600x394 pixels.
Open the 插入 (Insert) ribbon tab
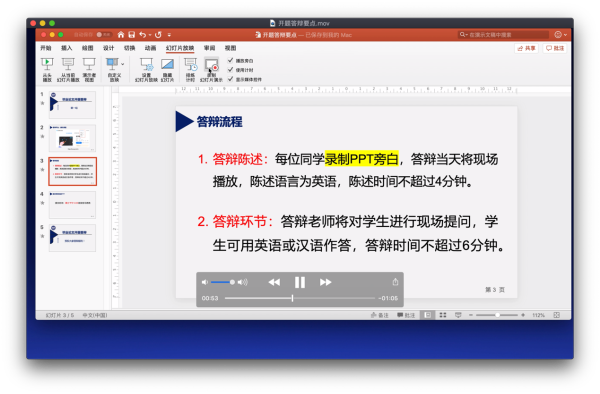click(67, 48)
